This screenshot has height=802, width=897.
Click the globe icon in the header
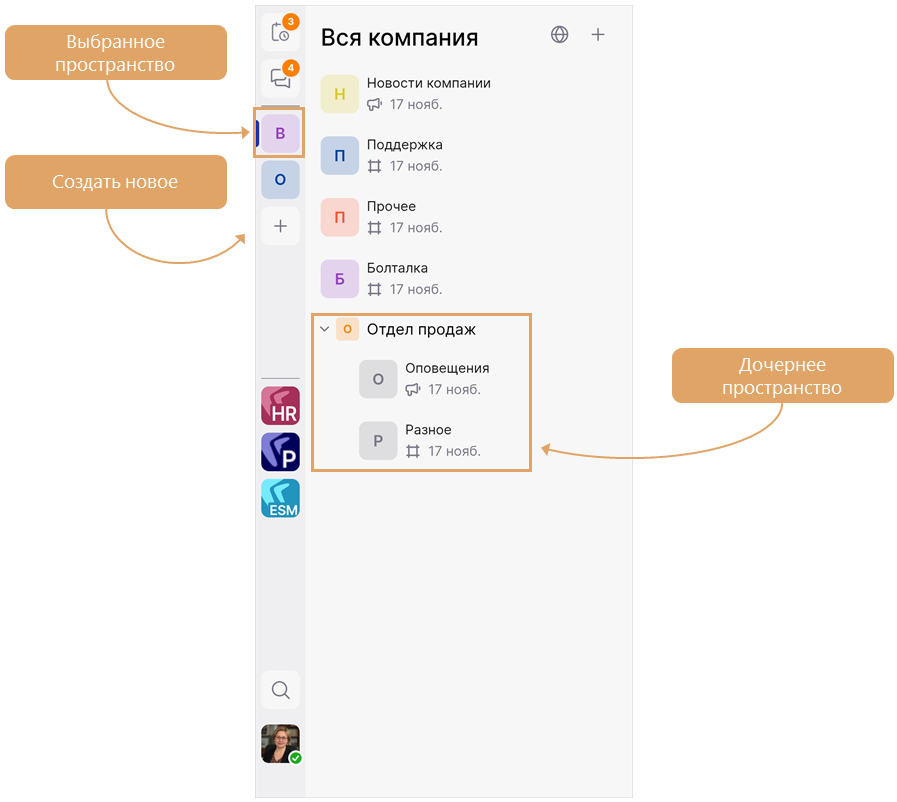[560, 35]
